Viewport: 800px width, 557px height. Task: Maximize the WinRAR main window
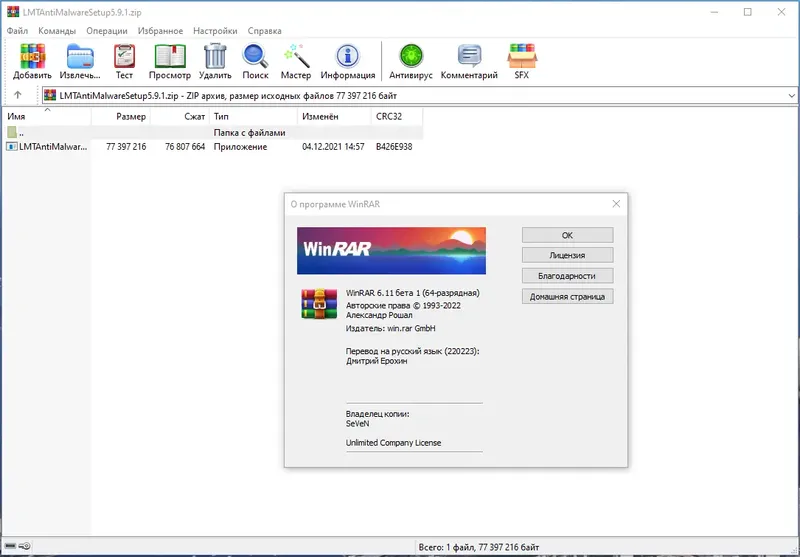[747, 12]
